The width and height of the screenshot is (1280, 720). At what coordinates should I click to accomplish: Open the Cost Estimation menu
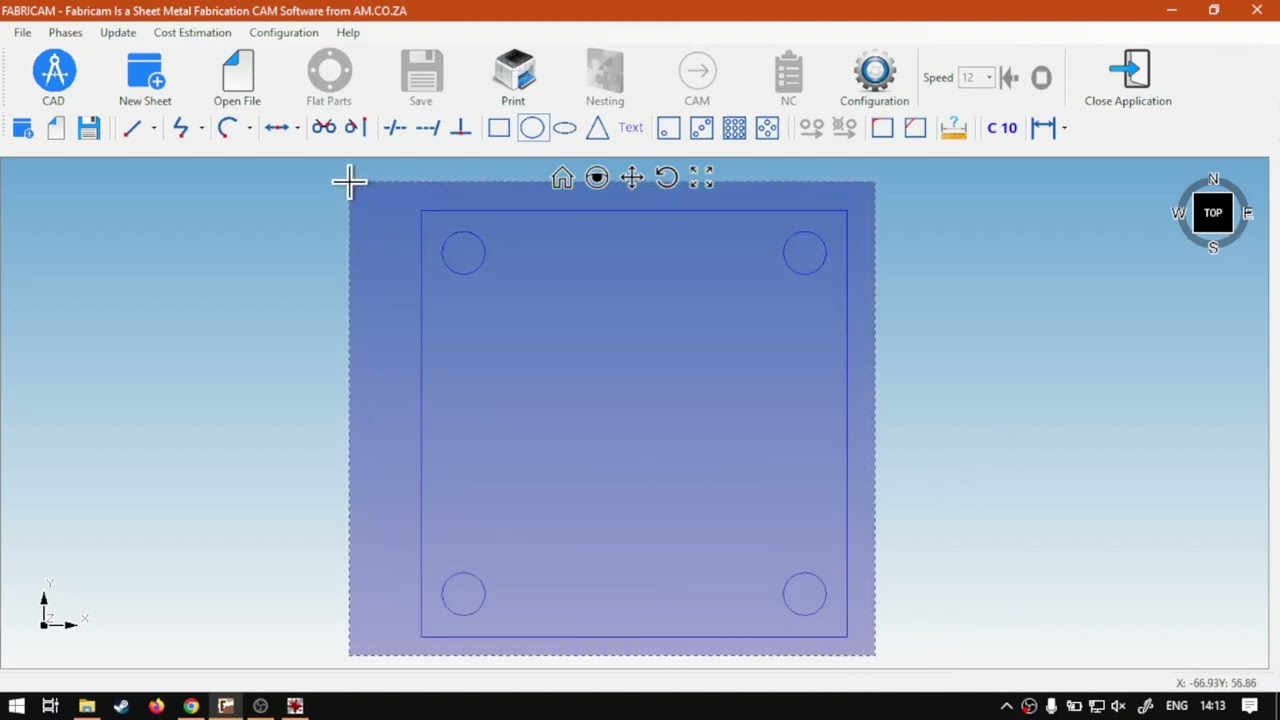pyautogui.click(x=192, y=32)
